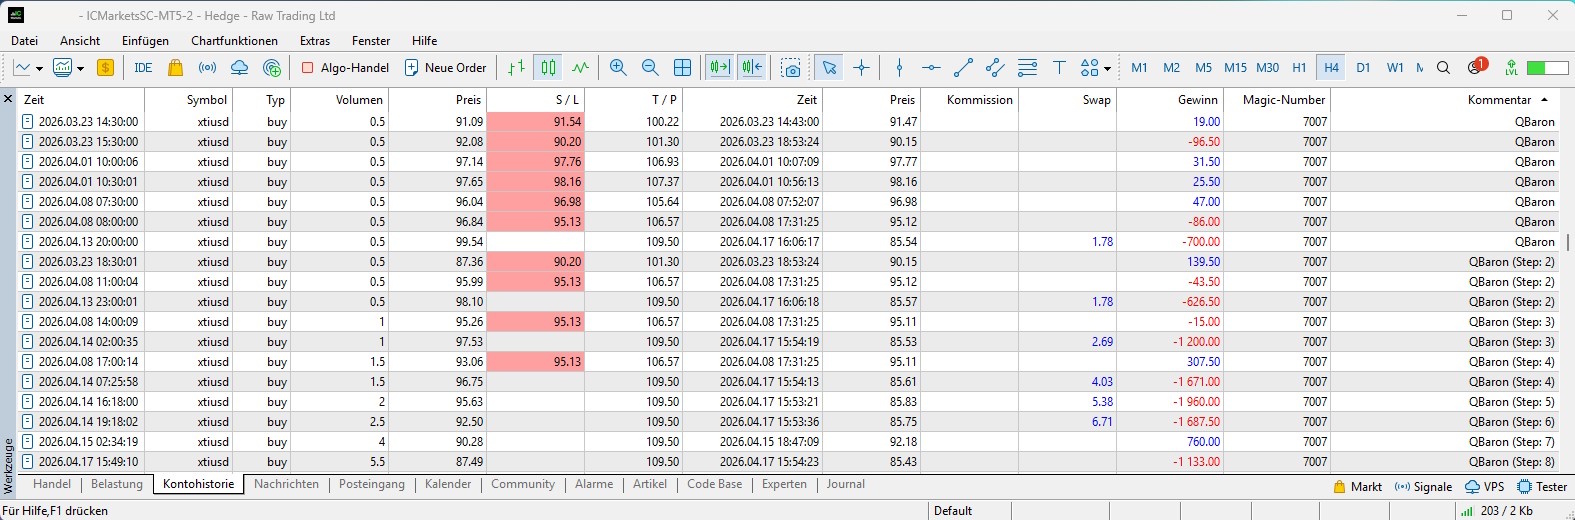The height and width of the screenshot is (520, 1575).
Task: Open the Hilfe menu
Action: pos(424,41)
